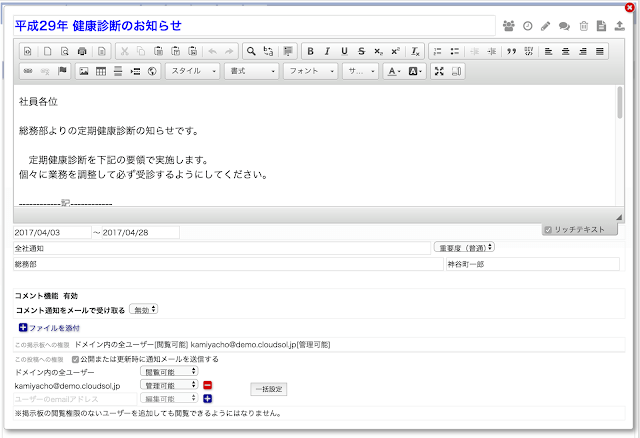Click the trash delete icon in header
The height and width of the screenshot is (438, 640).
pos(584,25)
